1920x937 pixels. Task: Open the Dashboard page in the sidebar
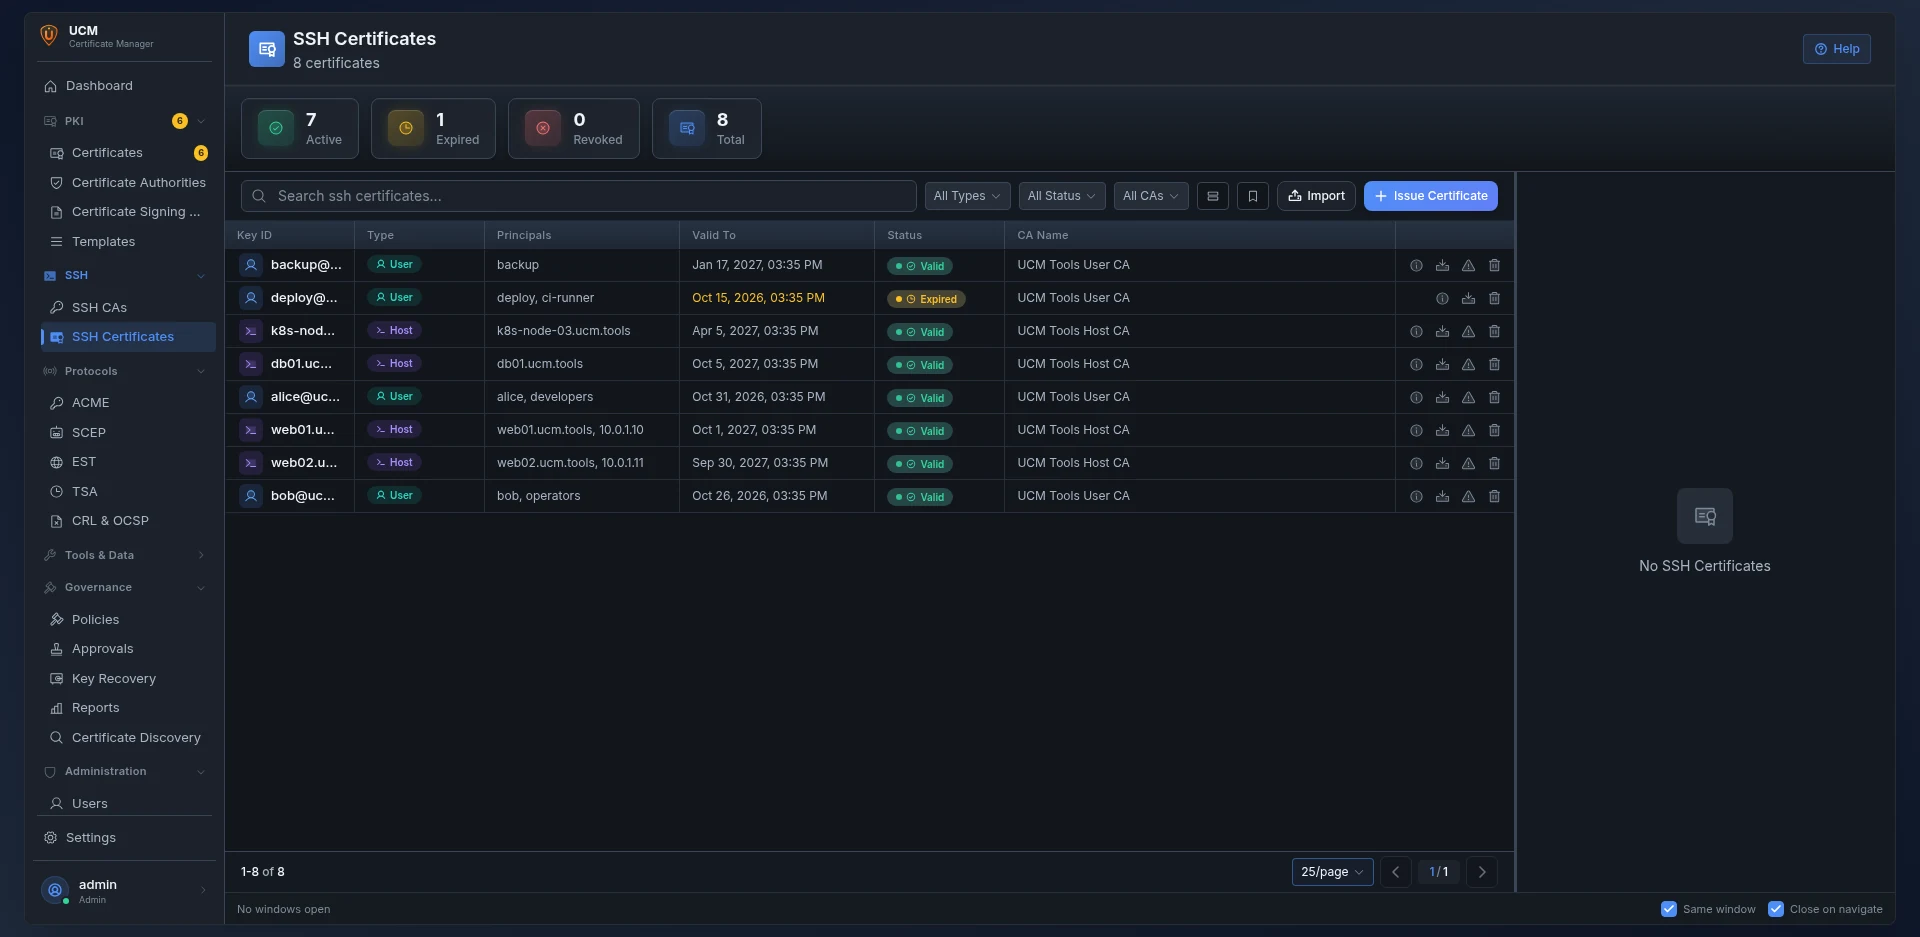tap(124, 86)
